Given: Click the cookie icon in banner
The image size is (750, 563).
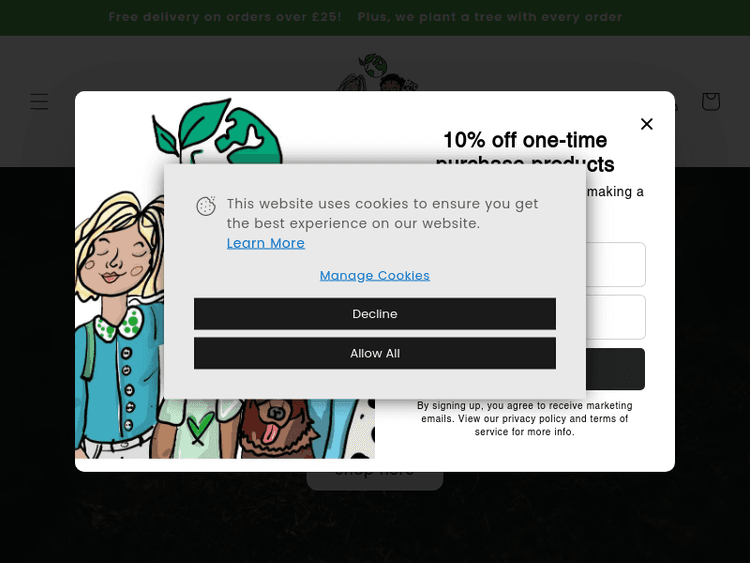Looking at the screenshot, I should click(x=206, y=206).
